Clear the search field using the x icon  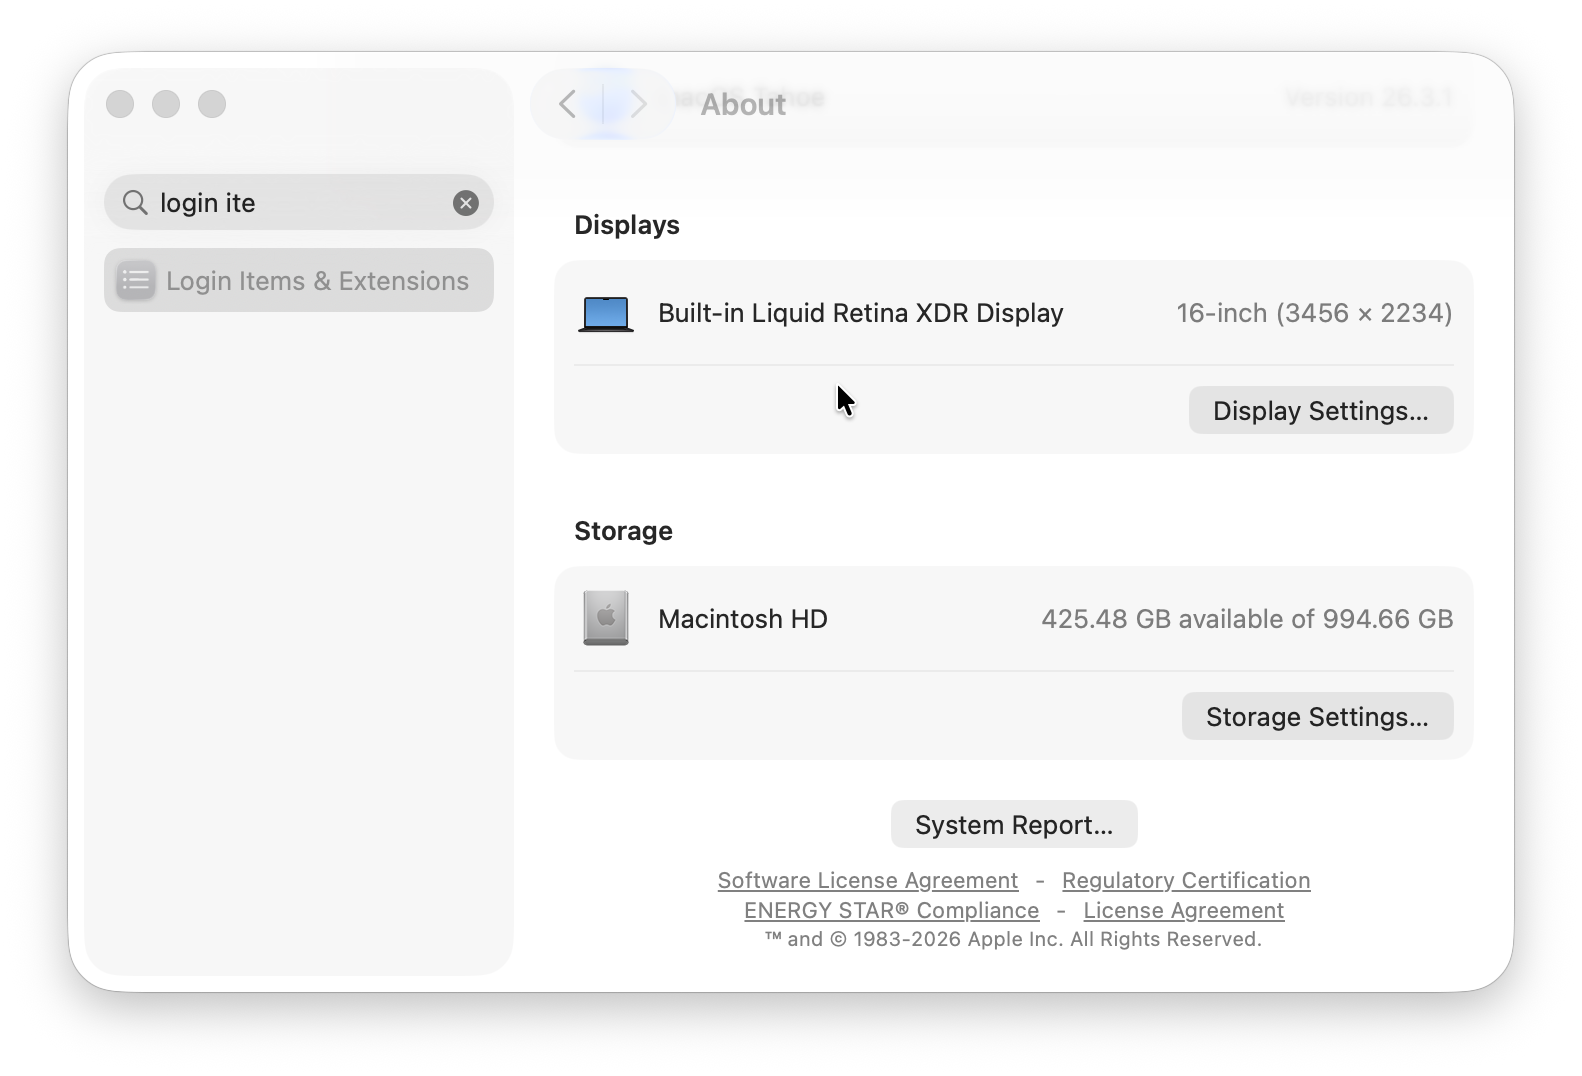[x=464, y=202]
